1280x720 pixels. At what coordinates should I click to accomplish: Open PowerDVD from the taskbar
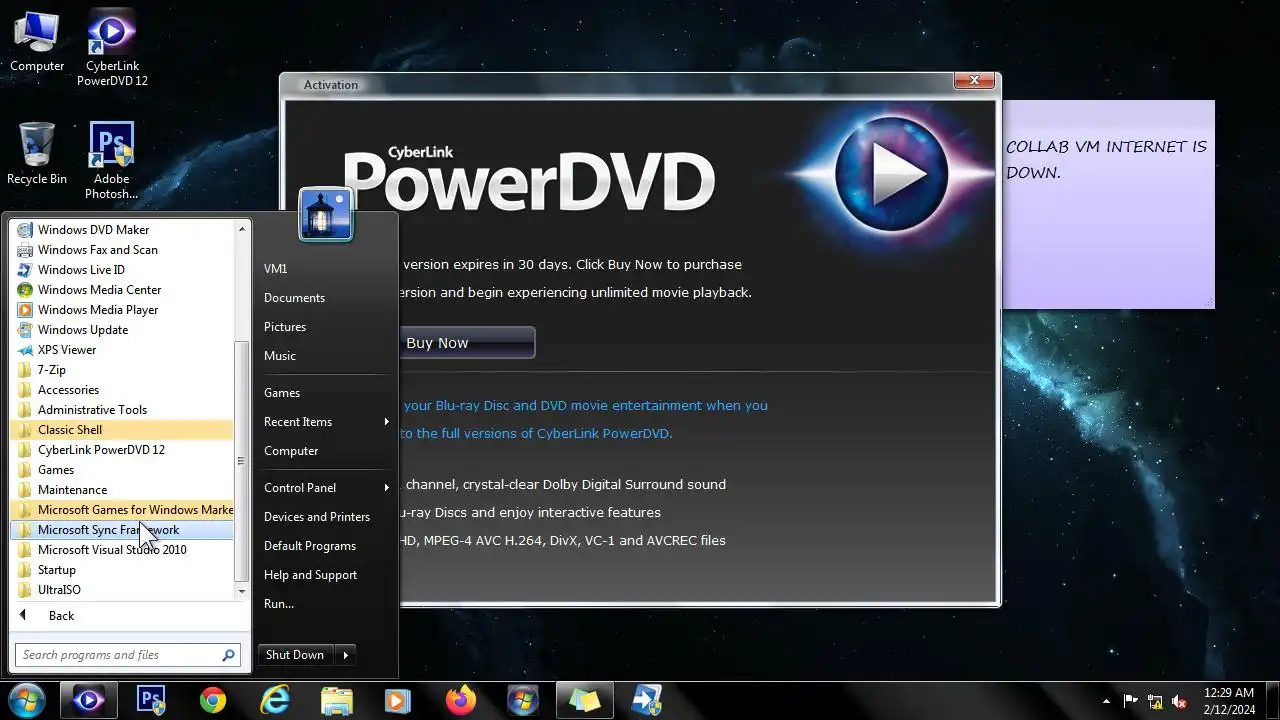(88, 700)
